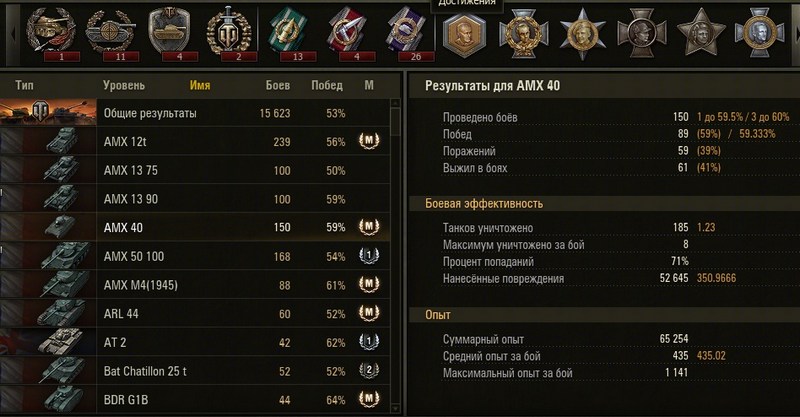Select the ARL 44 row
The image size is (800, 417).
[x=200, y=314]
